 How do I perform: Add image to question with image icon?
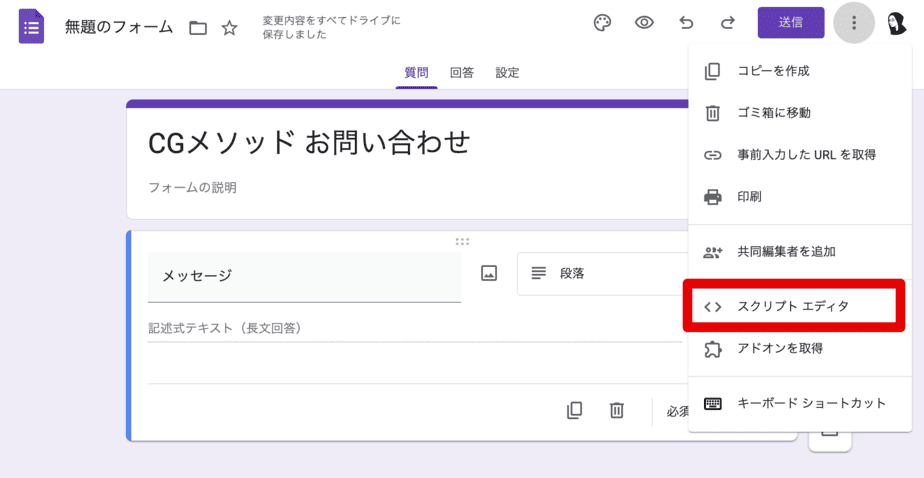[489, 273]
